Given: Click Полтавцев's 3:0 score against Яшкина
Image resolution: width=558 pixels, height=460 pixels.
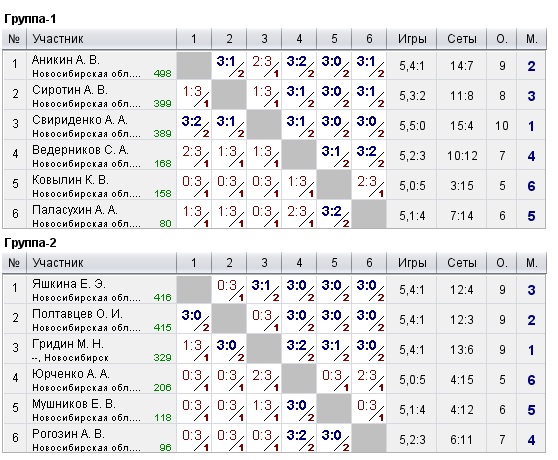Looking at the screenshot, I should tap(191, 315).
